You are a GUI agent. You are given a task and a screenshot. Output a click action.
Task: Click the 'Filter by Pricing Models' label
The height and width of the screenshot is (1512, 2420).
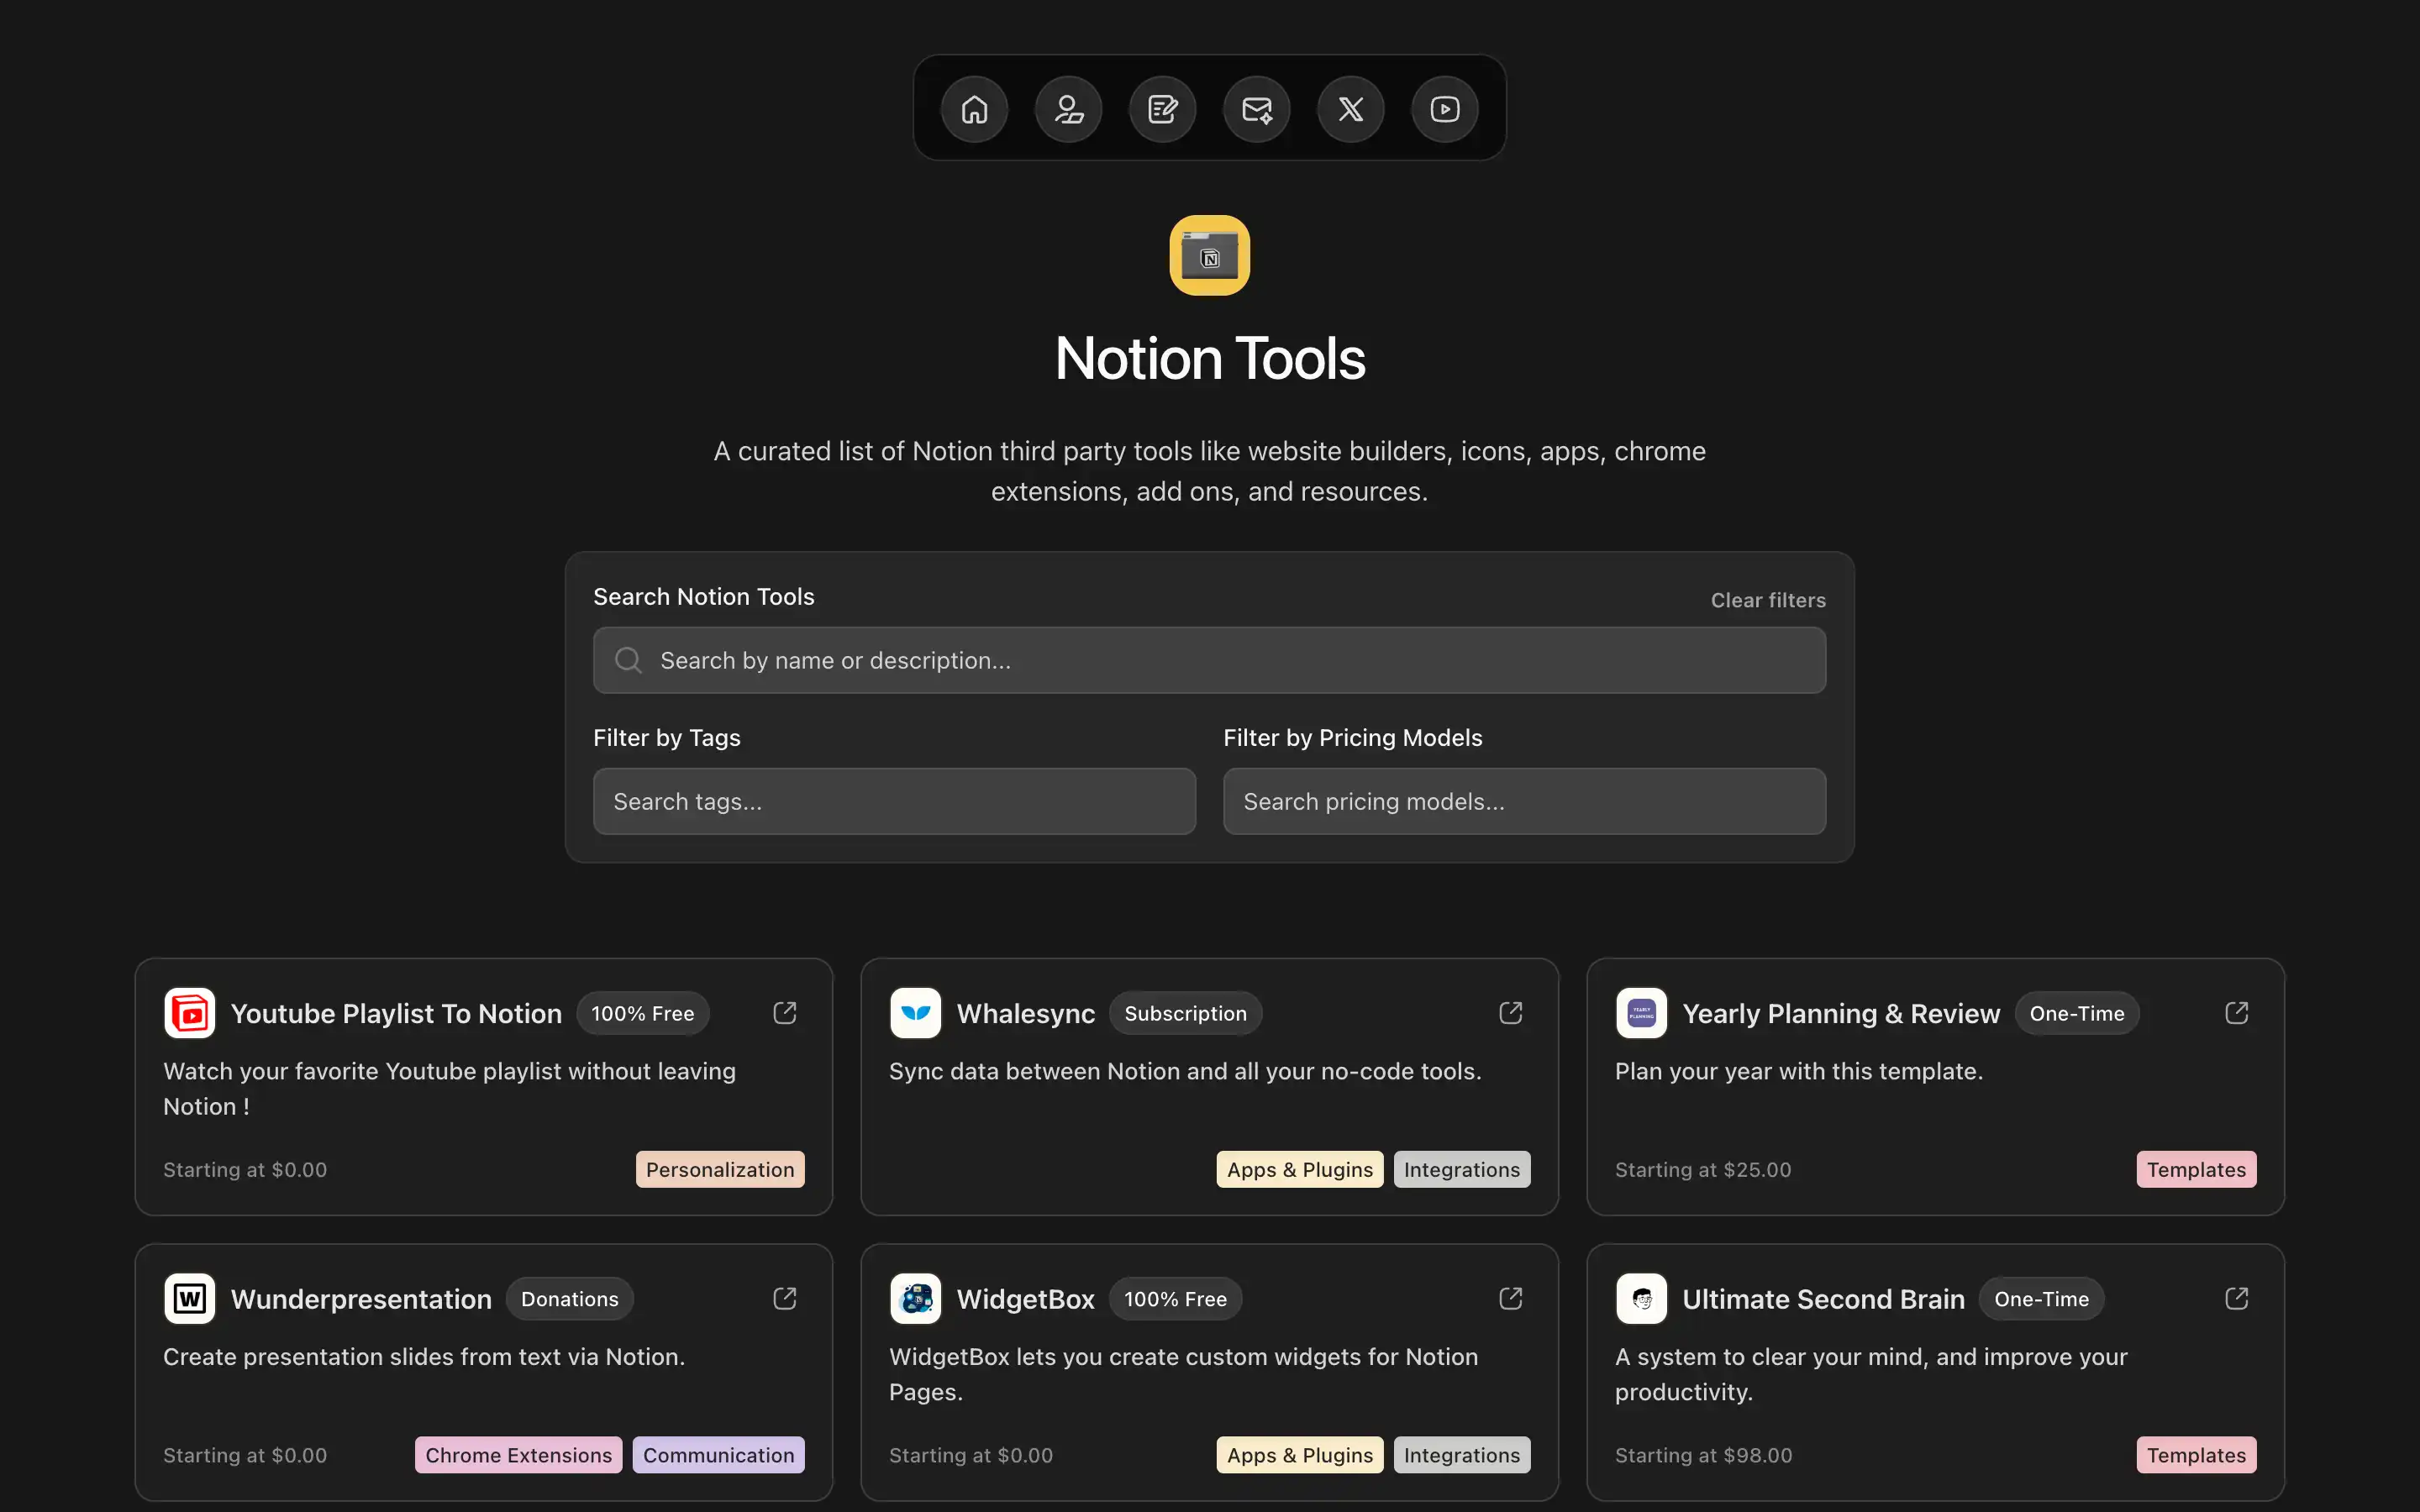[1352, 737]
